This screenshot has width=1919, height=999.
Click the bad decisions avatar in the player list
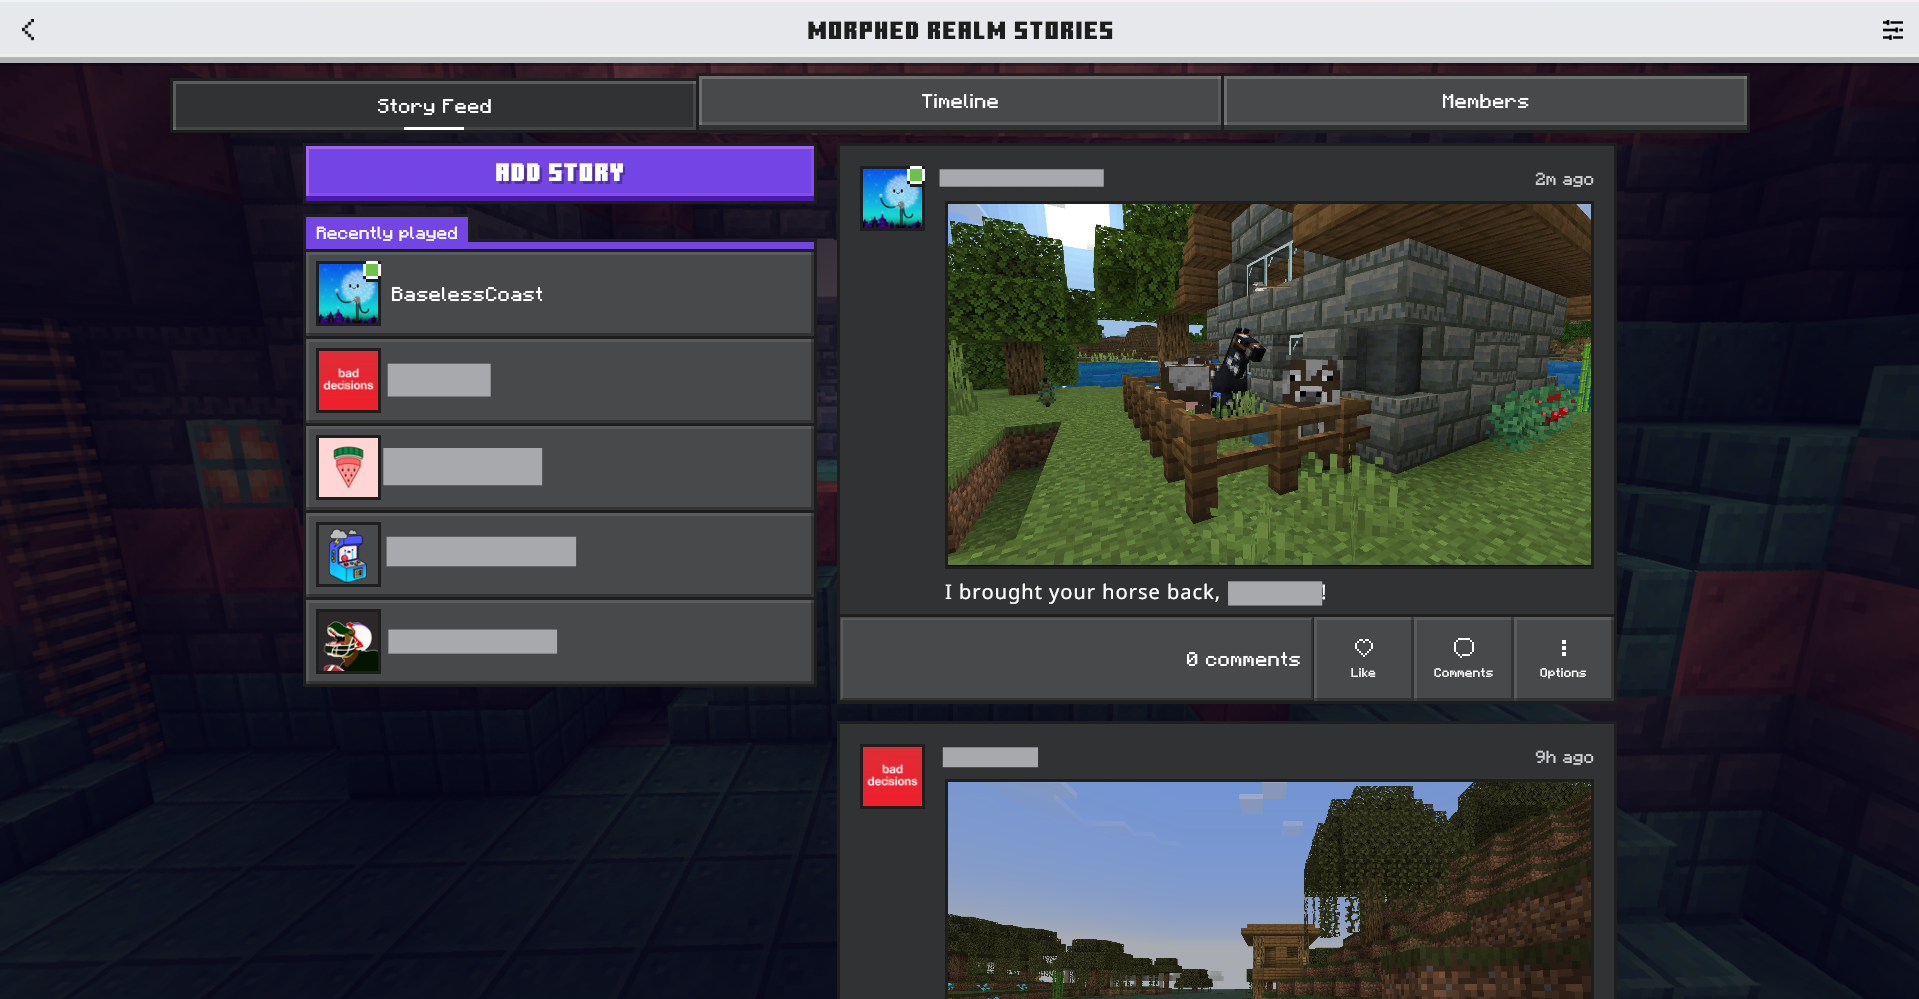tap(348, 380)
